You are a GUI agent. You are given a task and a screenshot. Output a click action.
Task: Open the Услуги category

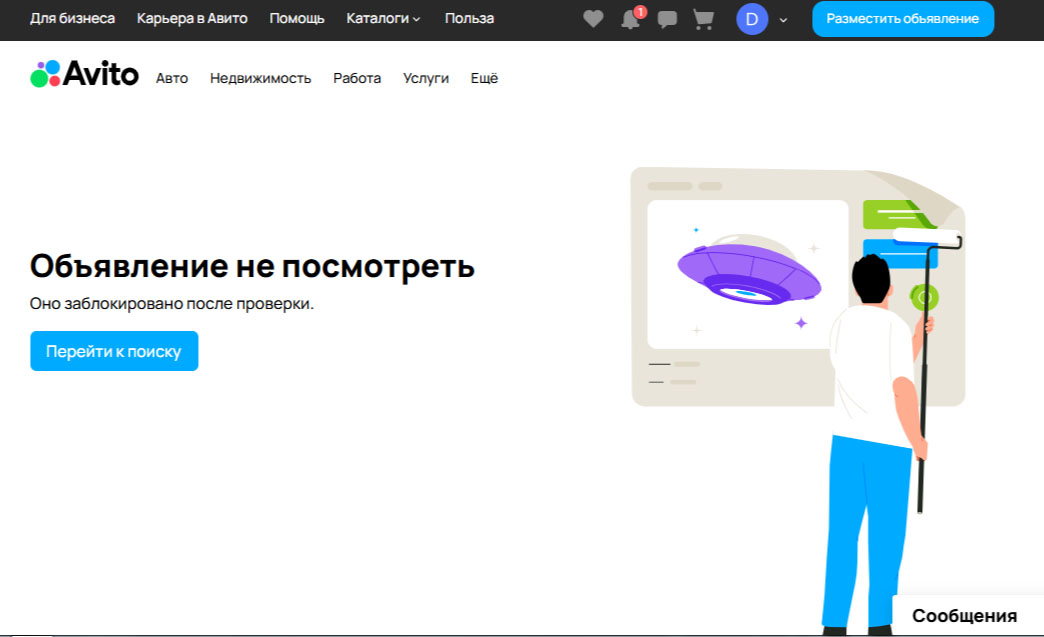pyautogui.click(x=426, y=78)
